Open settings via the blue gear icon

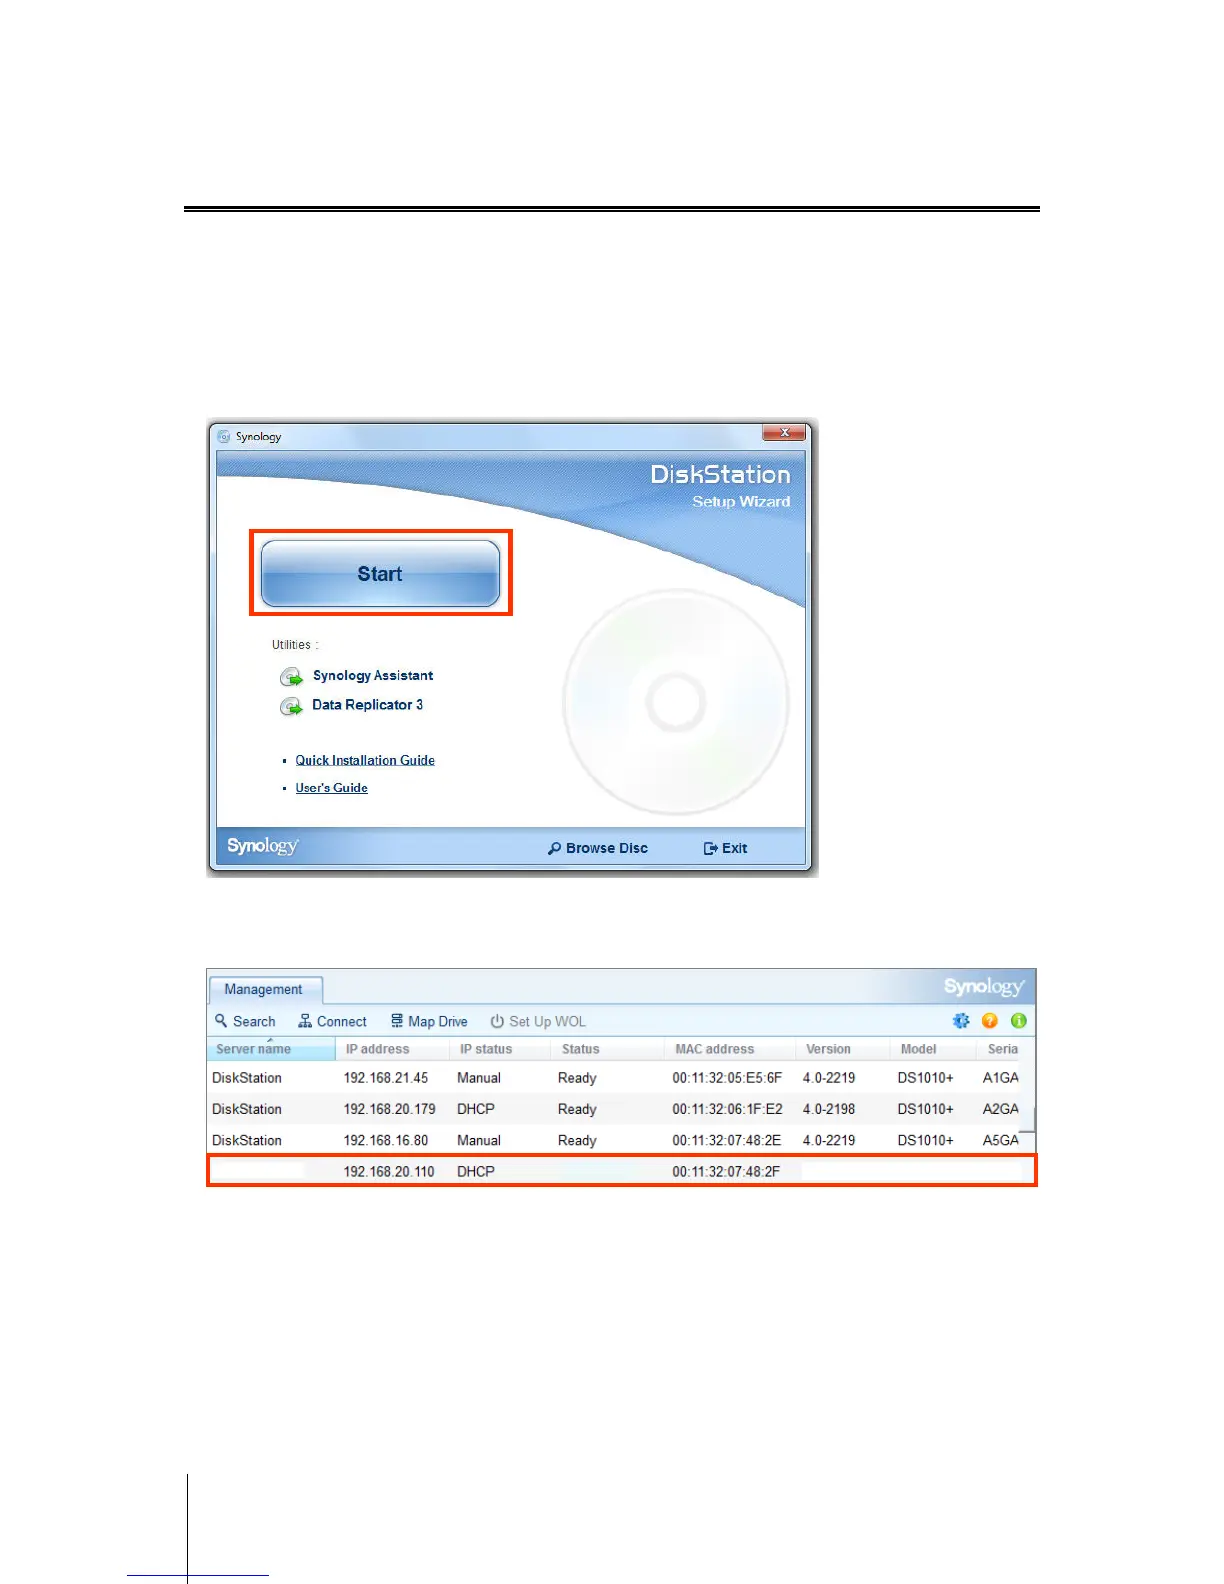(961, 1021)
